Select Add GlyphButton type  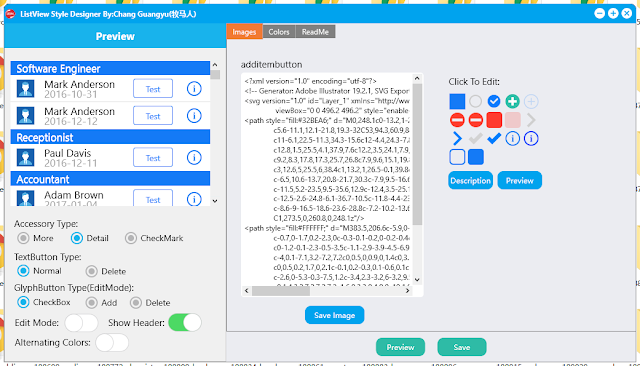click(91, 303)
